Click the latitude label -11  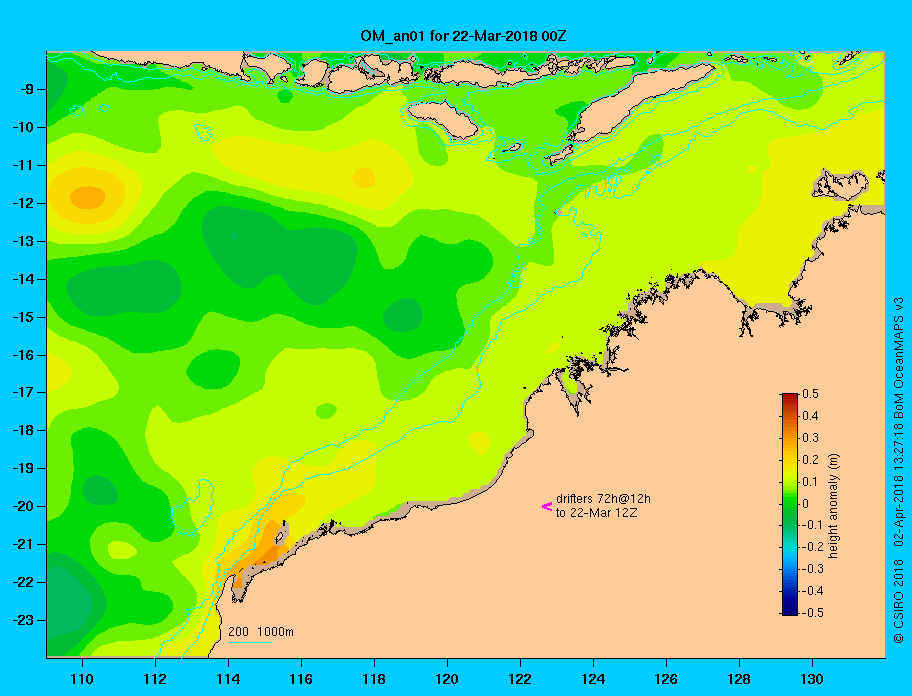click(23, 166)
